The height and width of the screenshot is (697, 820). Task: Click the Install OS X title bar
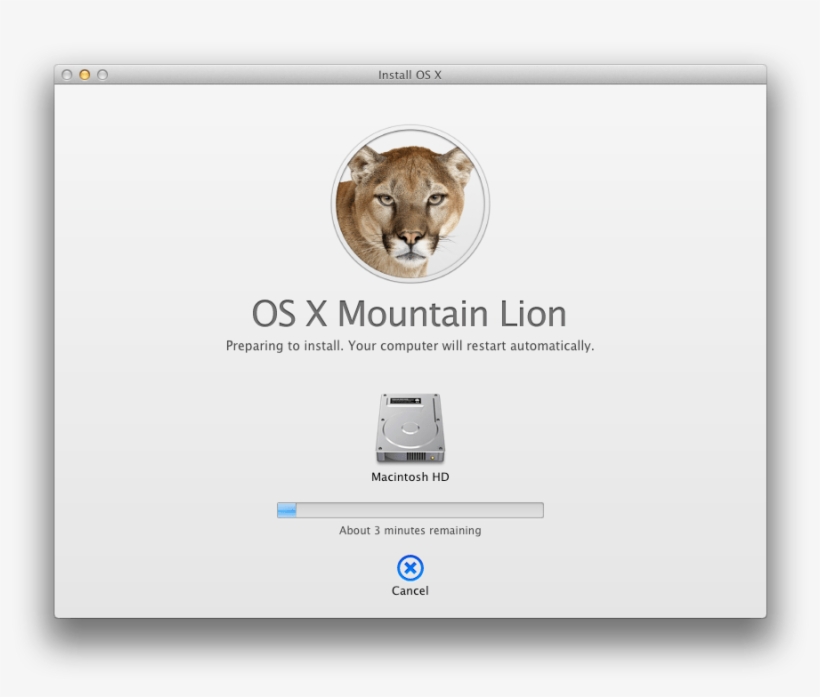point(410,74)
